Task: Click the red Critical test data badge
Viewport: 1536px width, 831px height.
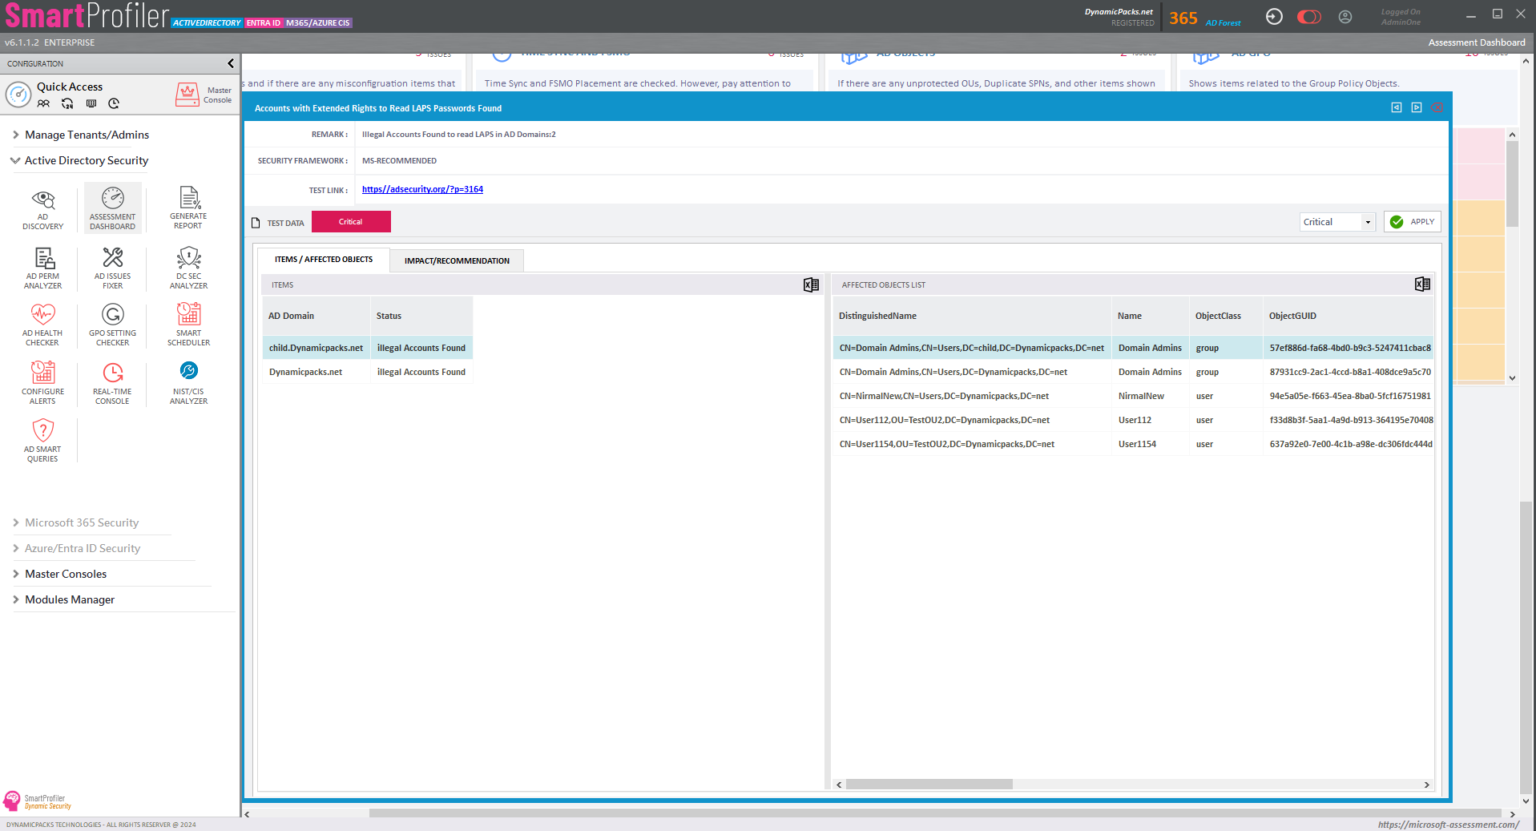Action: point(351,222)
